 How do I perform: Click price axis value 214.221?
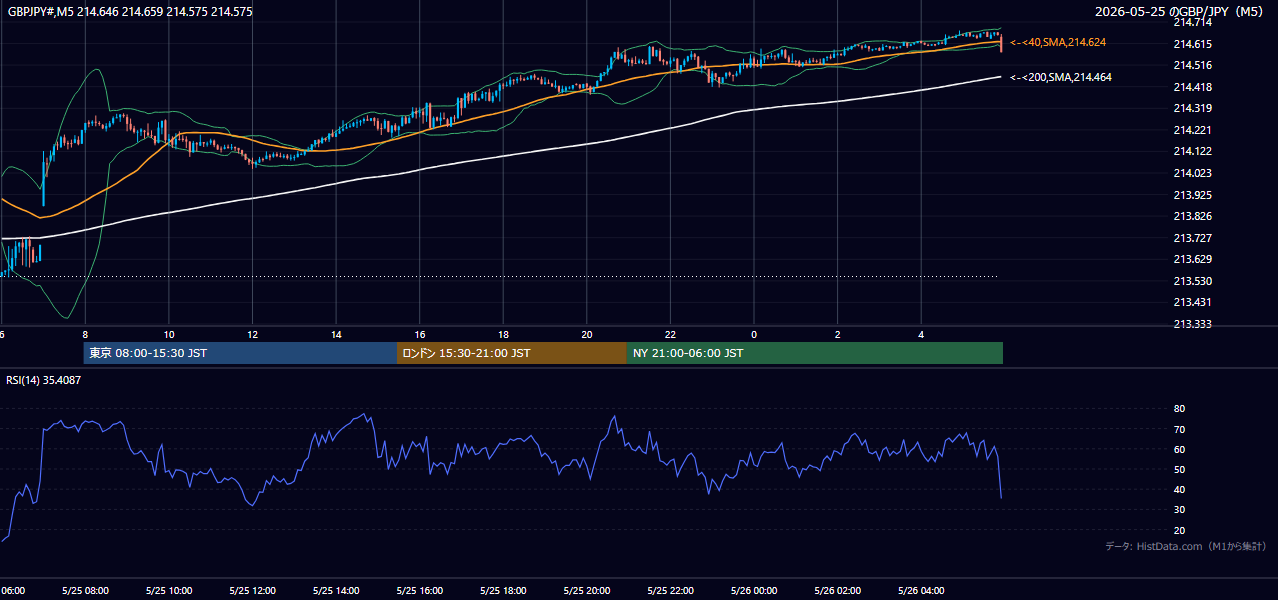click(x=1192, y=130)
